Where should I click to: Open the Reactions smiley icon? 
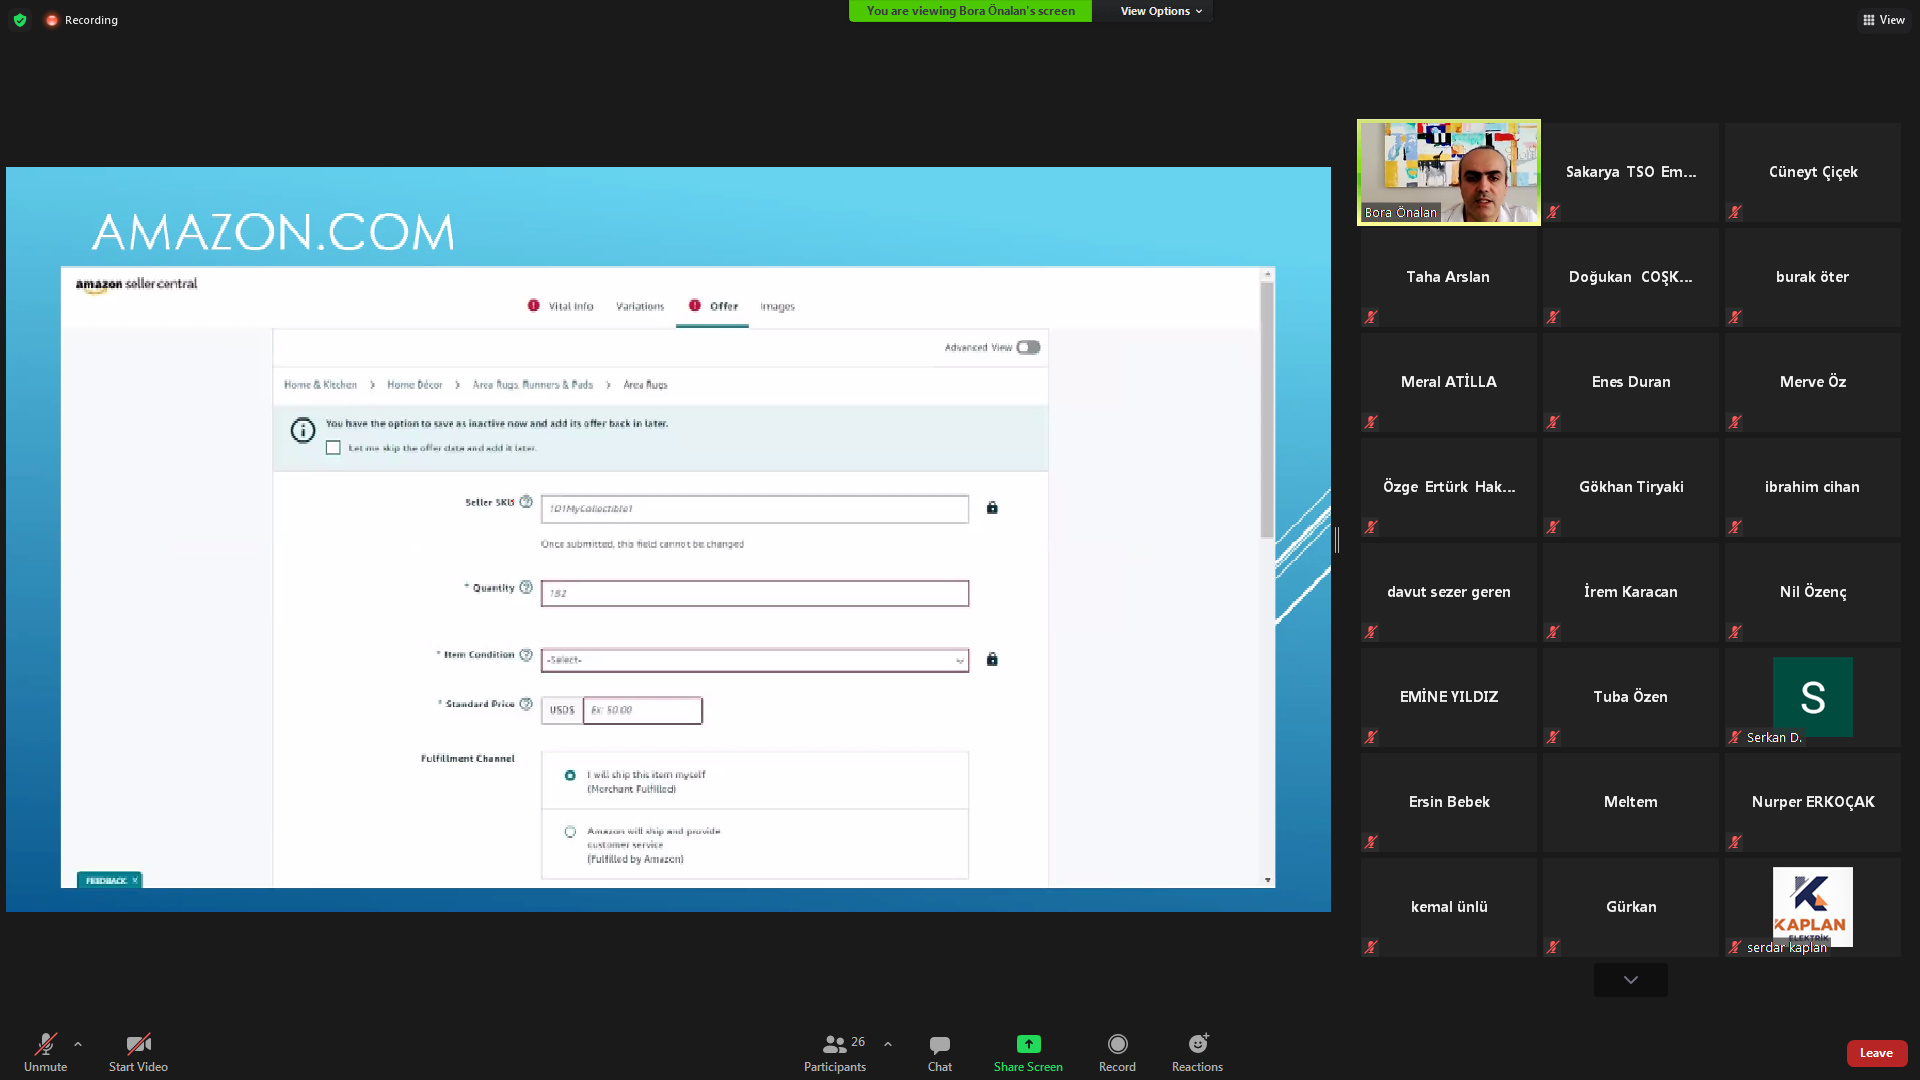point(1197,1044)
